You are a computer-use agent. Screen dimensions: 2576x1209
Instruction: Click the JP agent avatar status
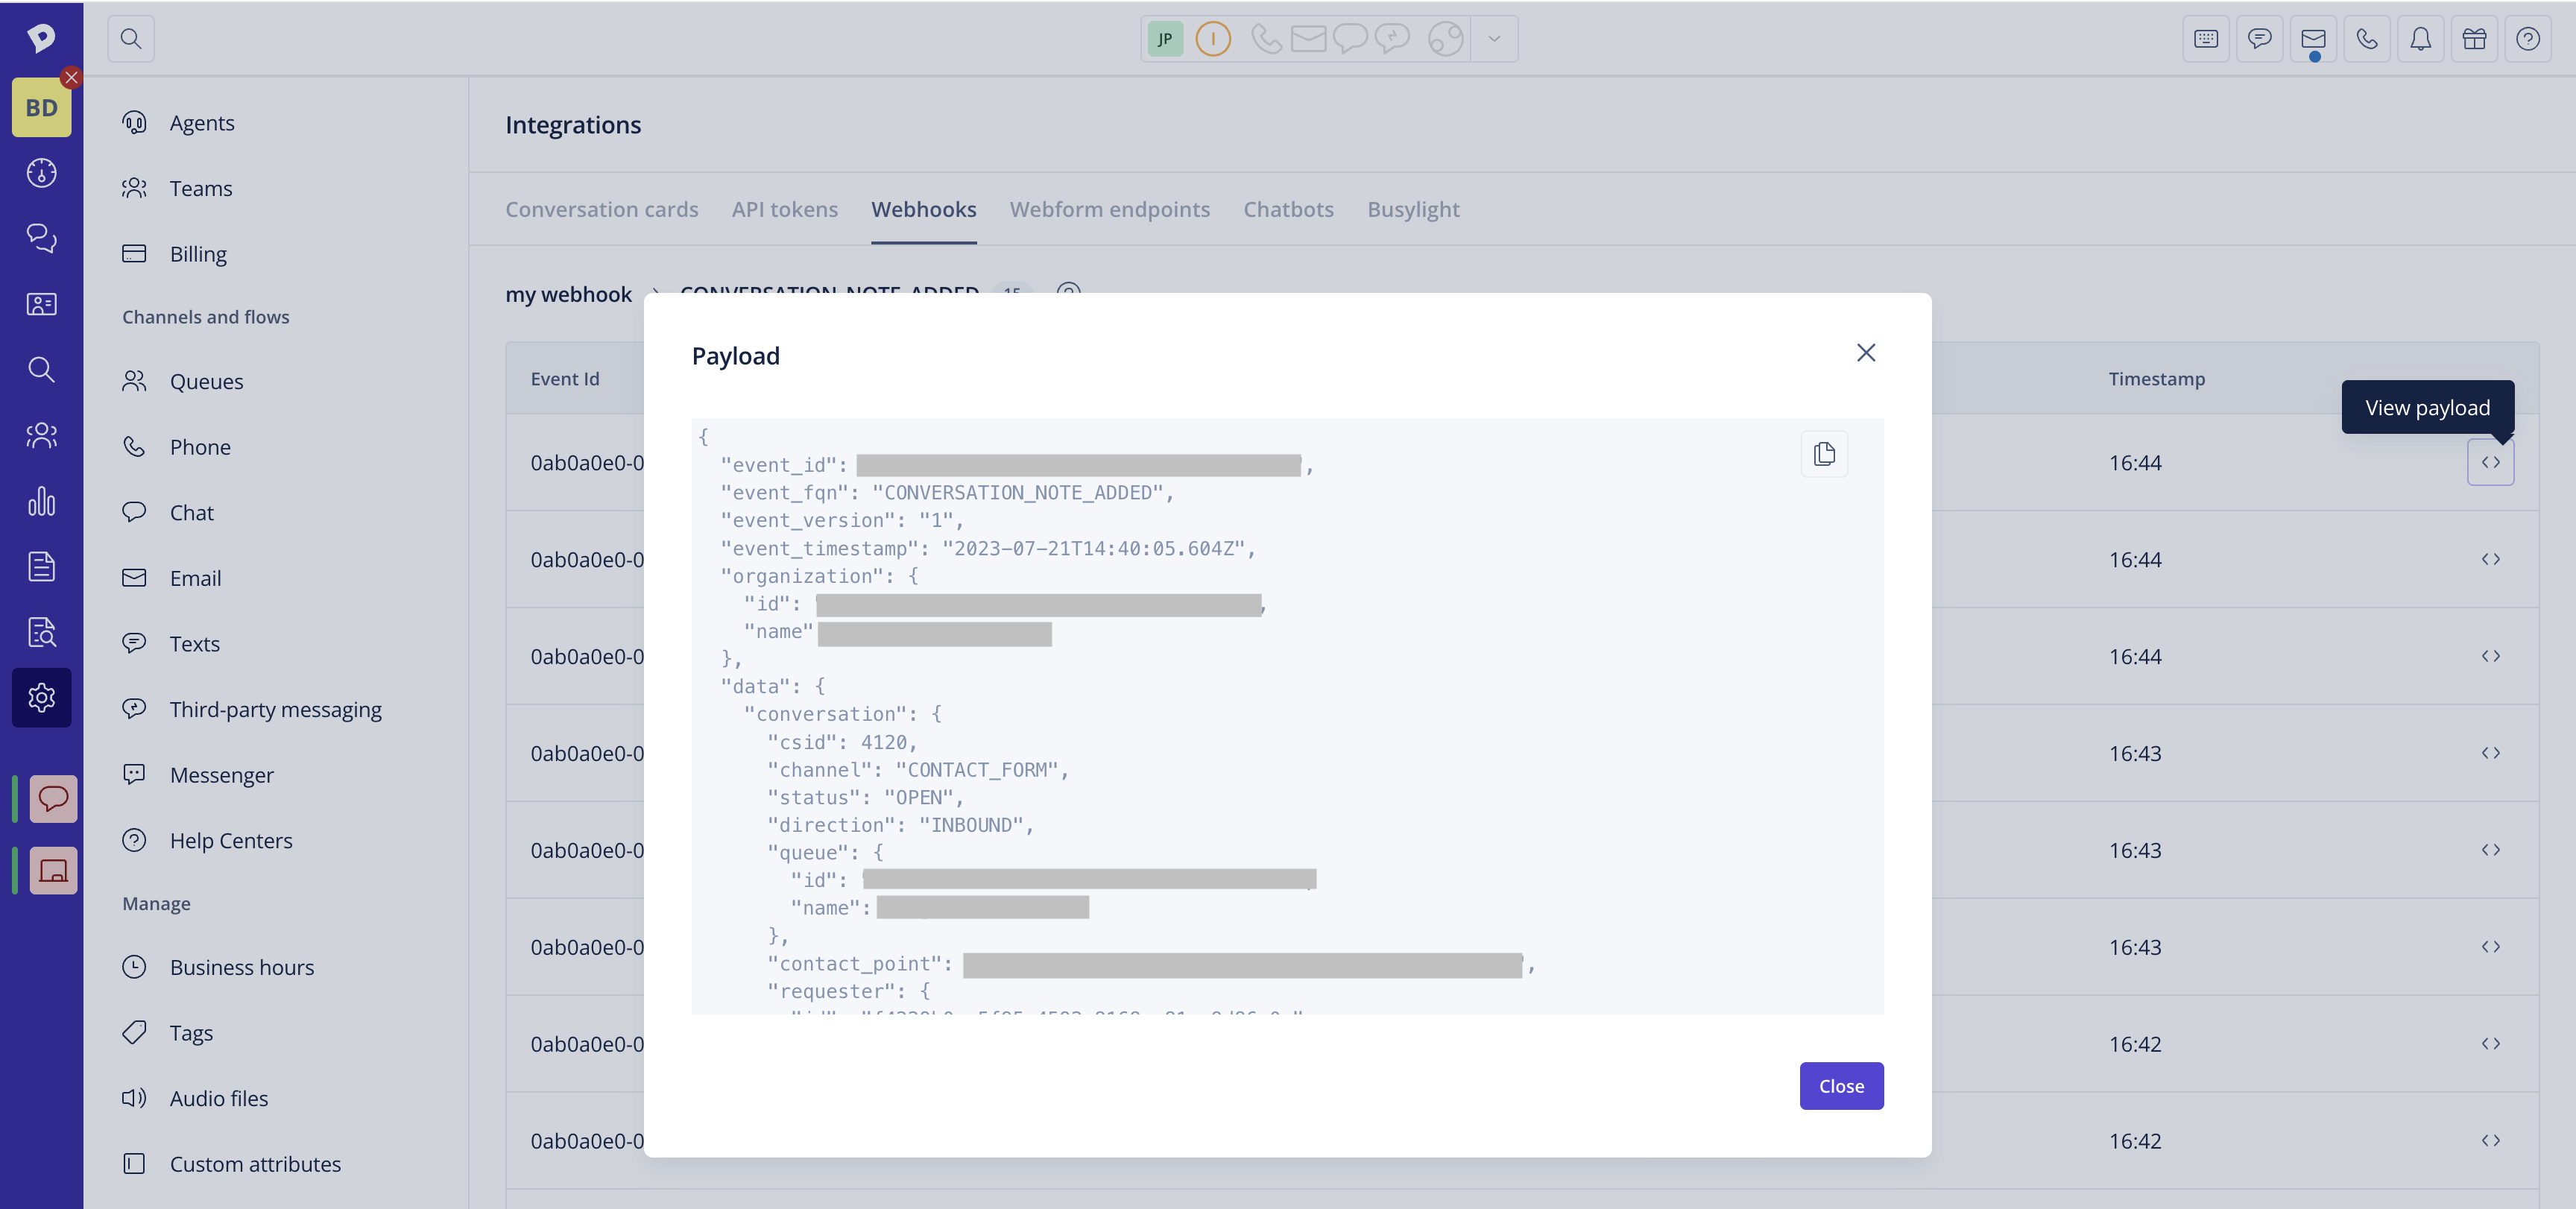[x=1165, y=39]
